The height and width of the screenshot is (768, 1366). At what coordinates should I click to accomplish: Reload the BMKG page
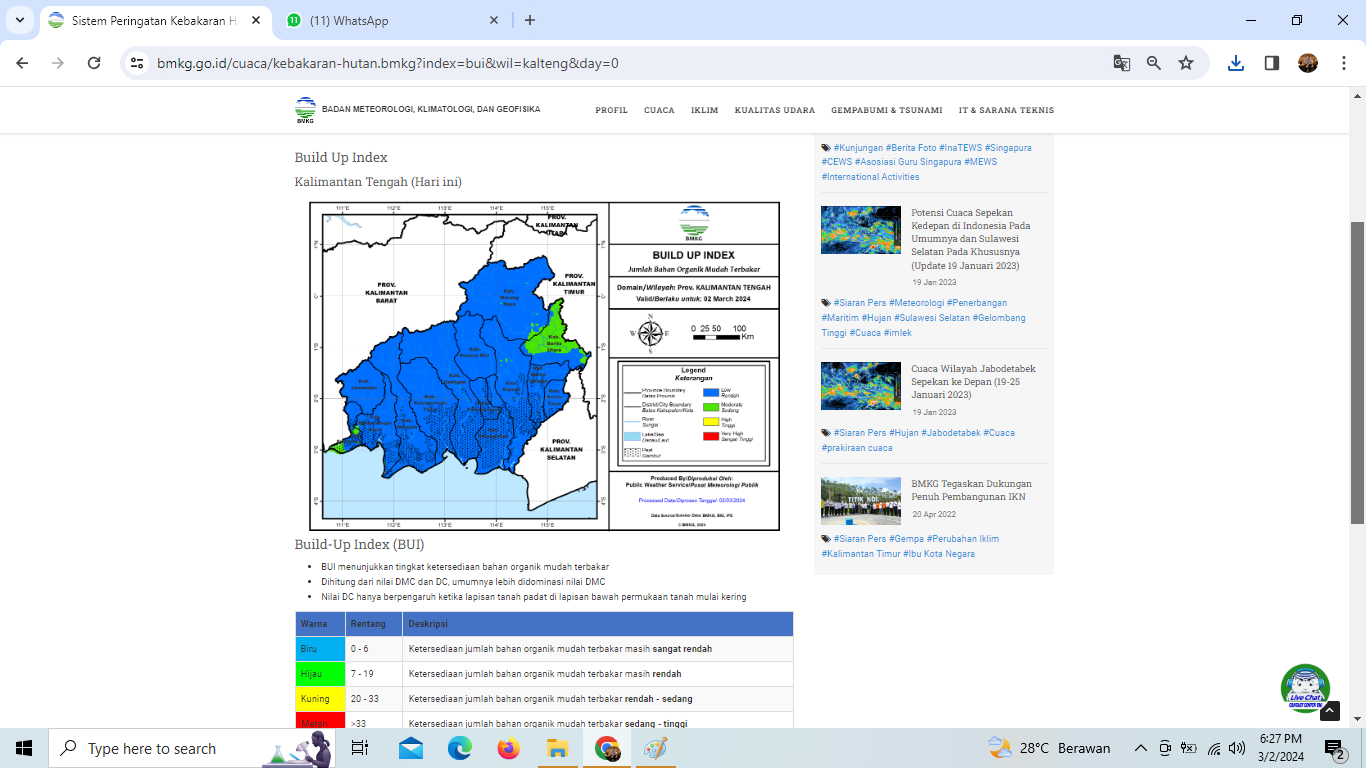pyautogui.click(x=94, y=63)
